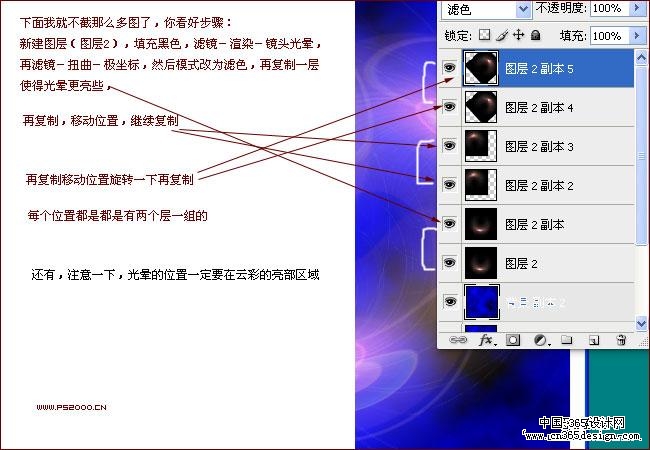
Task: Open the 填充 slider arrow
Action: point(639,35)
